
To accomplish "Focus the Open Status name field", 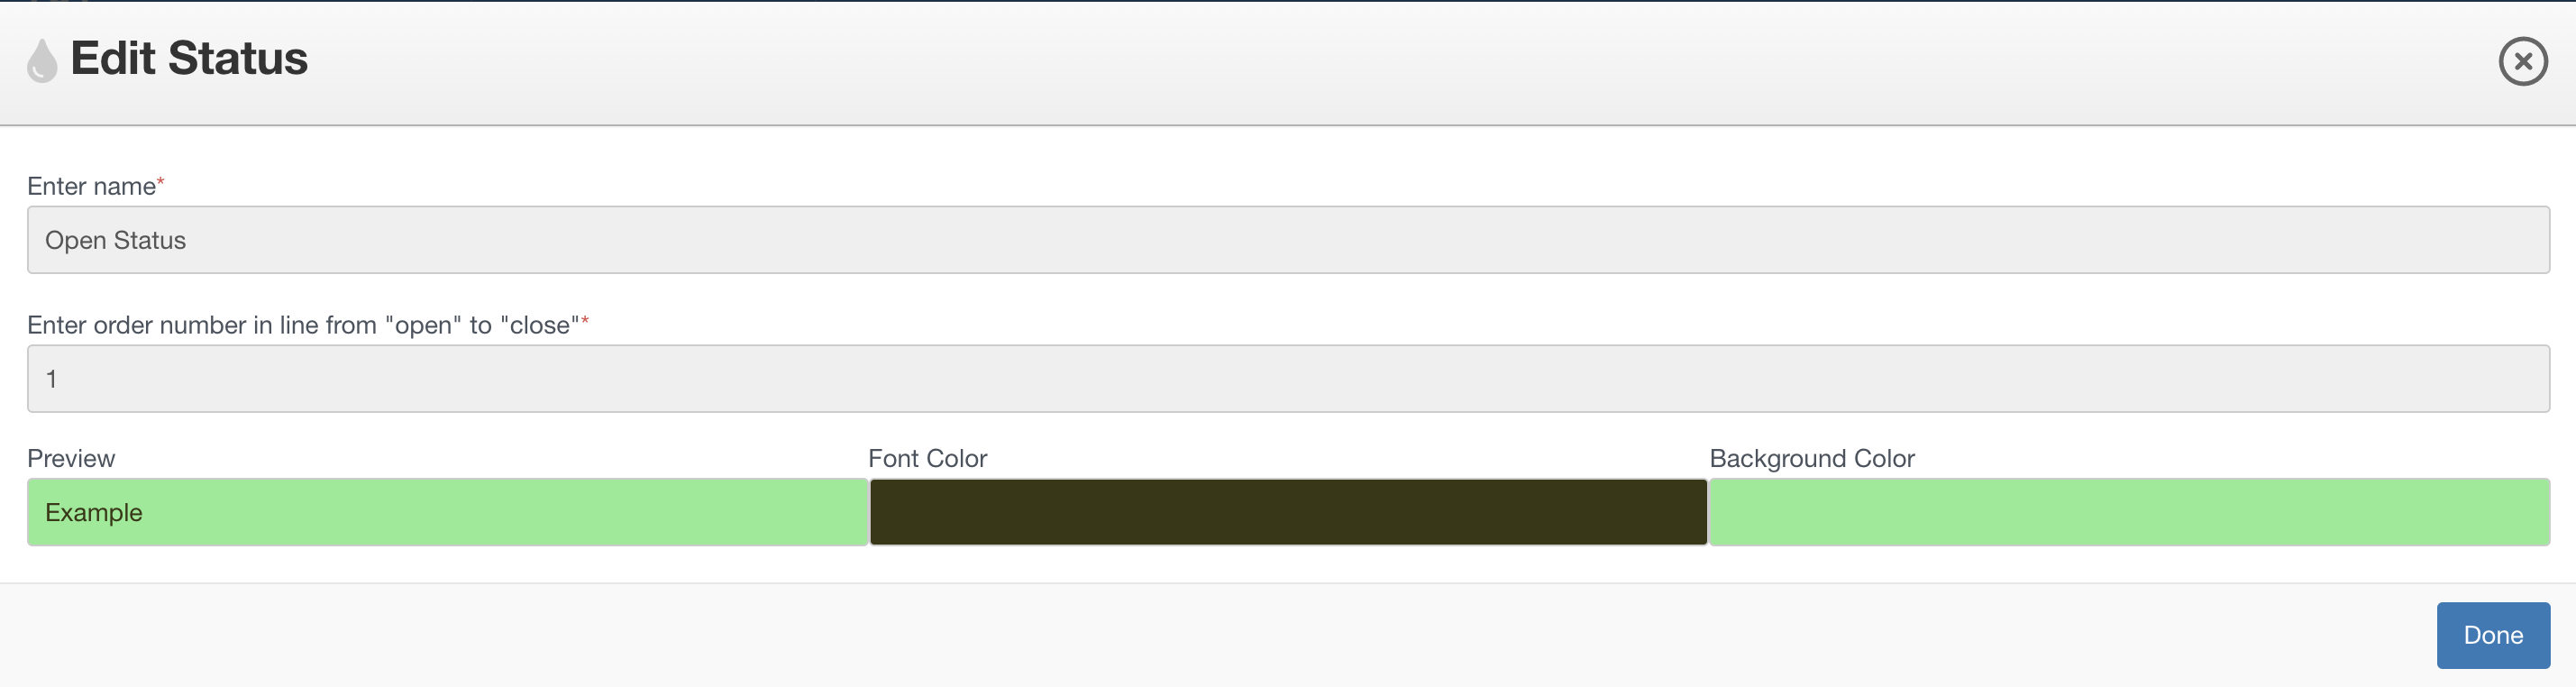I will tap(1288, 240).
